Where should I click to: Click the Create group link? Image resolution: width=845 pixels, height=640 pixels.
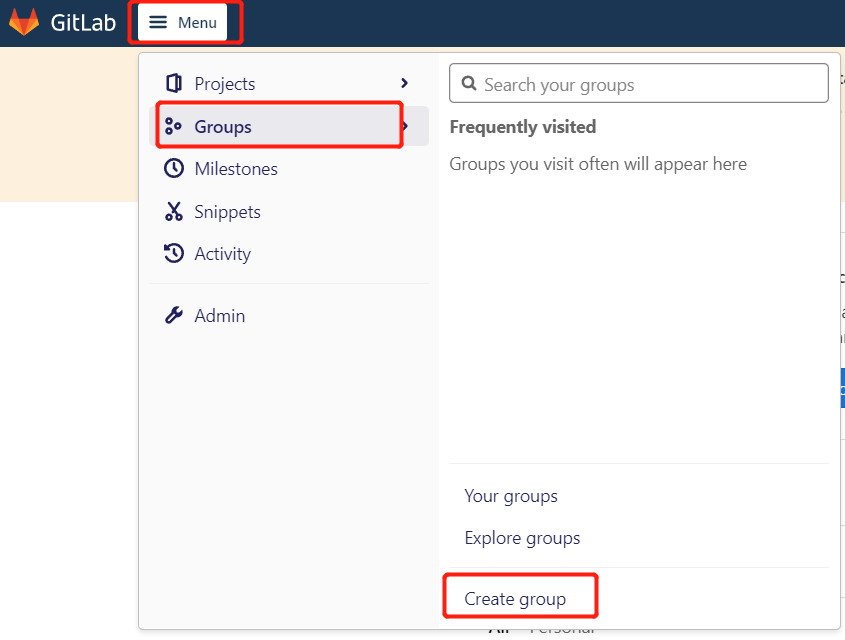515,599
